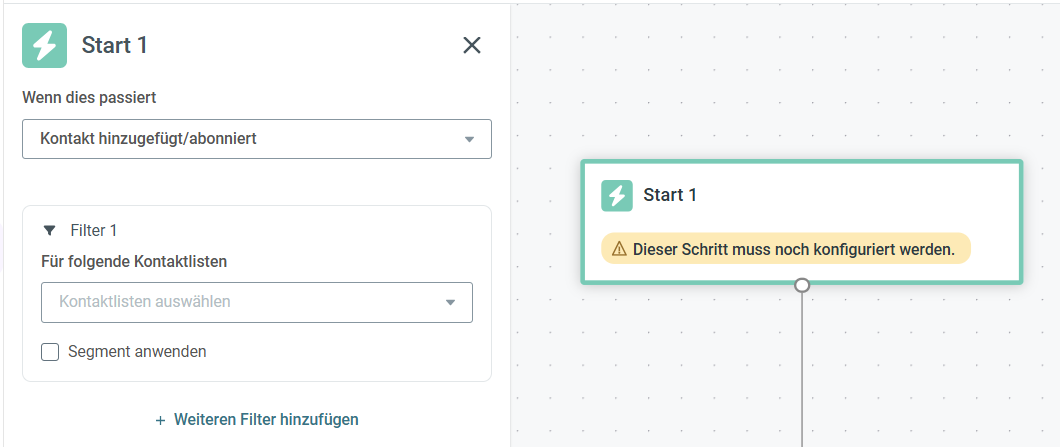Select the Start 1 node on the canvas
This screenshot has height=447, width=1060.
click(x=801, y=222)
